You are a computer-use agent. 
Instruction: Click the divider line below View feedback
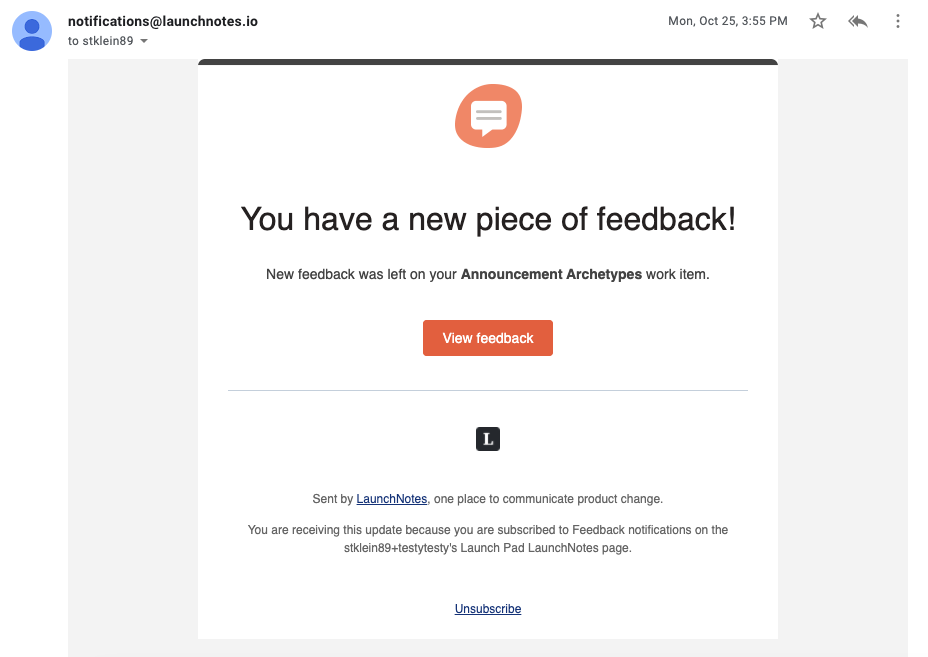point(488,391)
